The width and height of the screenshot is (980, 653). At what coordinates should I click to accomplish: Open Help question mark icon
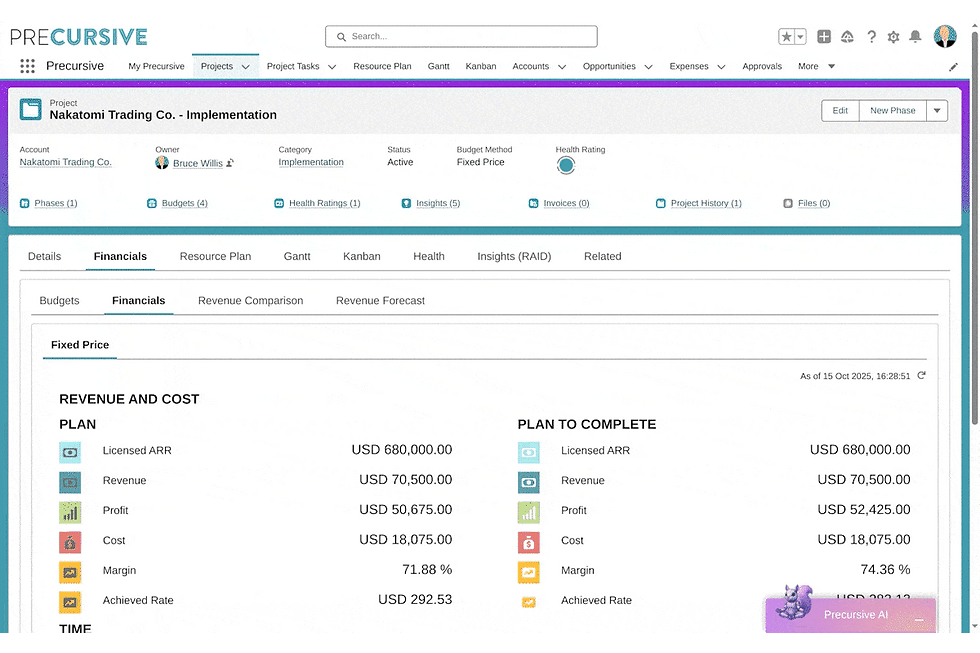click(871, 37)
